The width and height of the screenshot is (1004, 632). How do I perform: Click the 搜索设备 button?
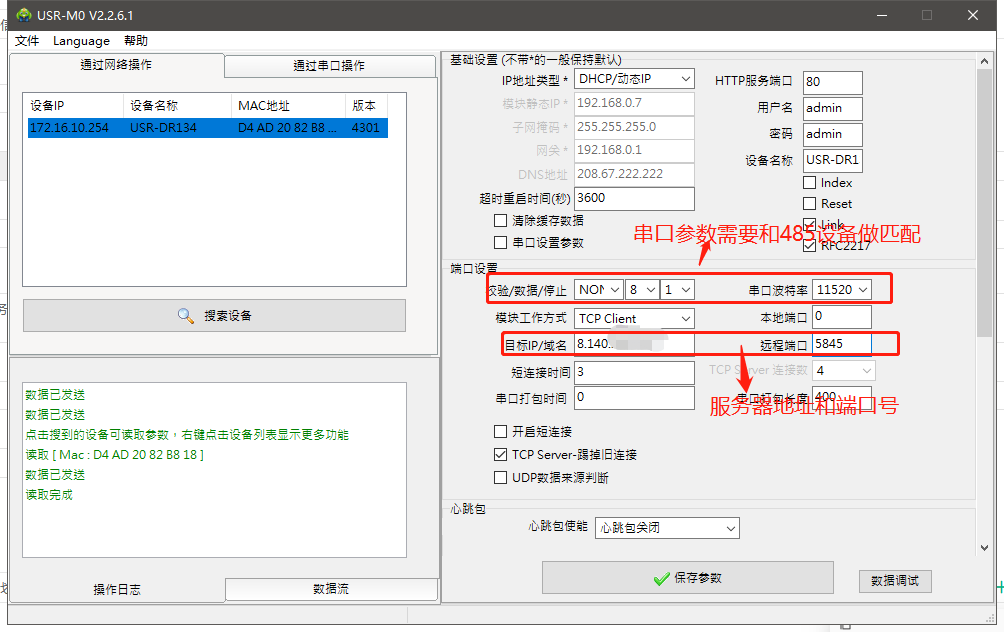(x=215, y=316)
